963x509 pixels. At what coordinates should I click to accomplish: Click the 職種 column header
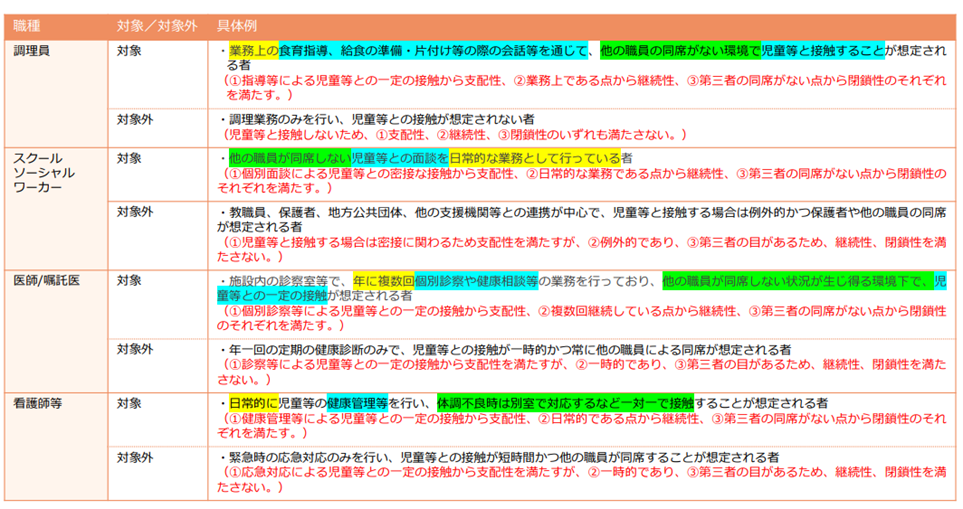(x=27, y=24)
